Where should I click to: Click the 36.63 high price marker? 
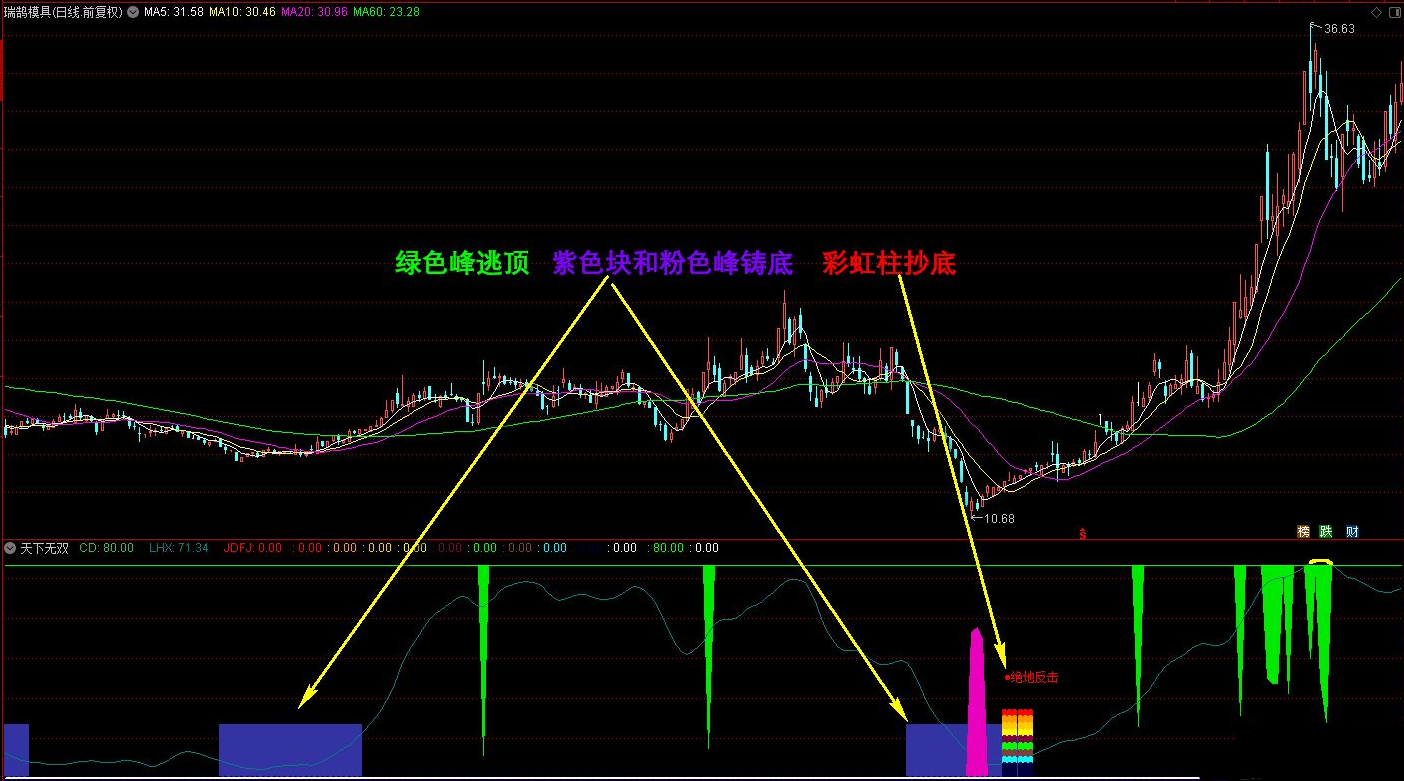[x=1339, y=29]
